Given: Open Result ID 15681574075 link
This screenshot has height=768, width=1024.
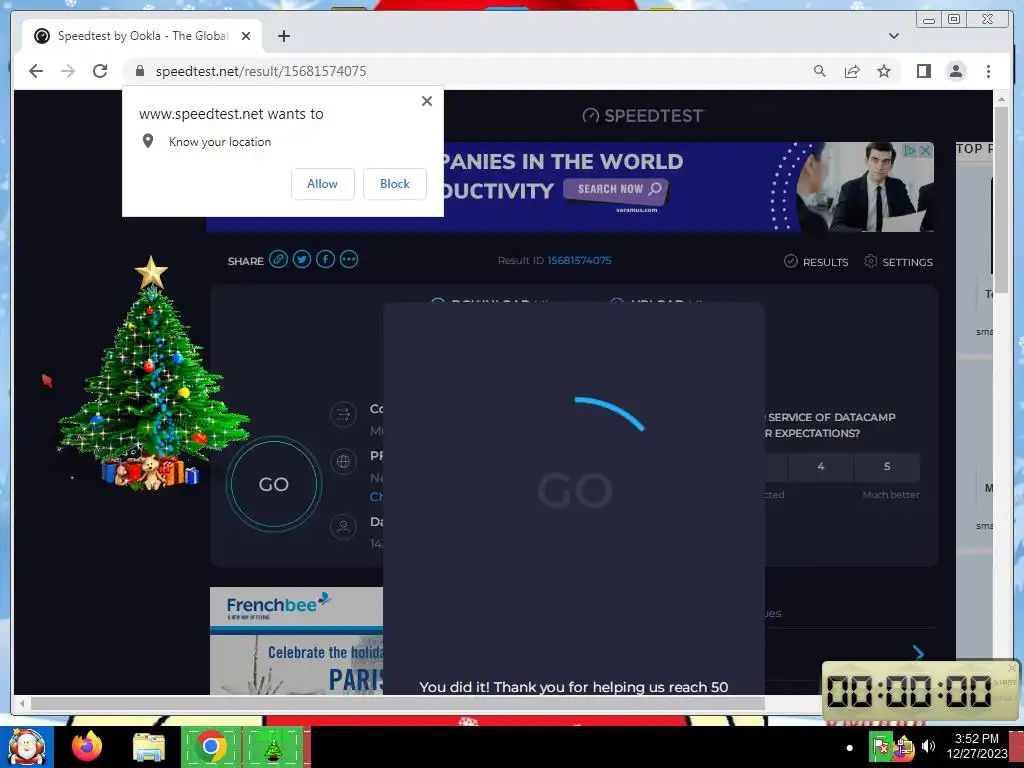Looking at the screenshot, I should (579, 260).
